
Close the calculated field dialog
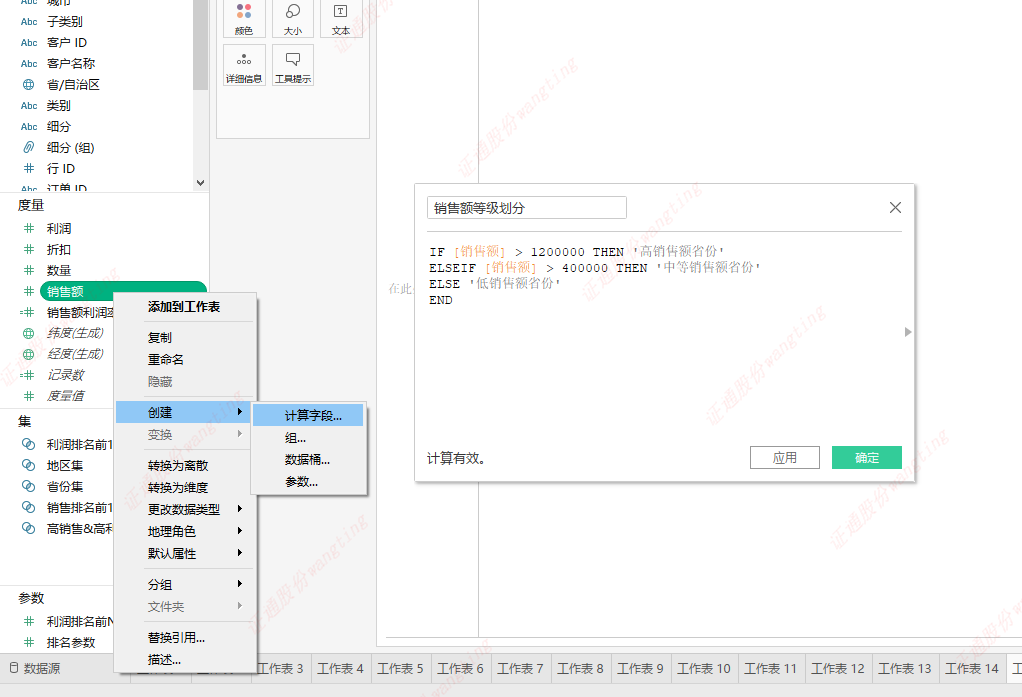896,207
